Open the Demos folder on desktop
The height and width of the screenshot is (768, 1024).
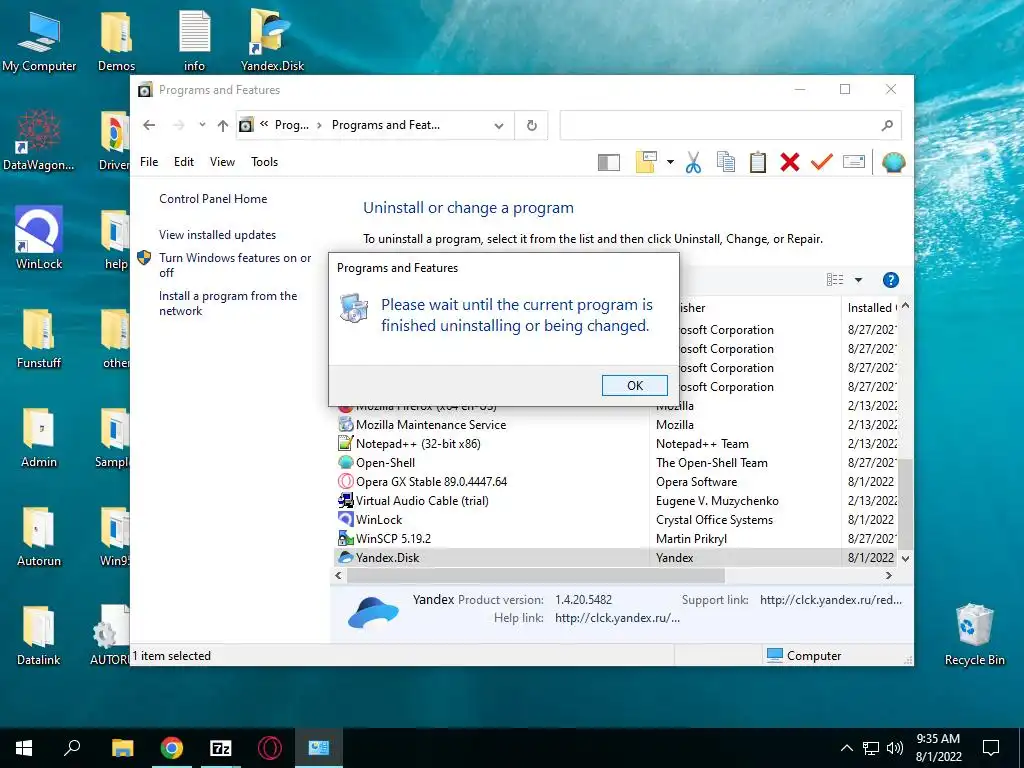tap(116, 42)
